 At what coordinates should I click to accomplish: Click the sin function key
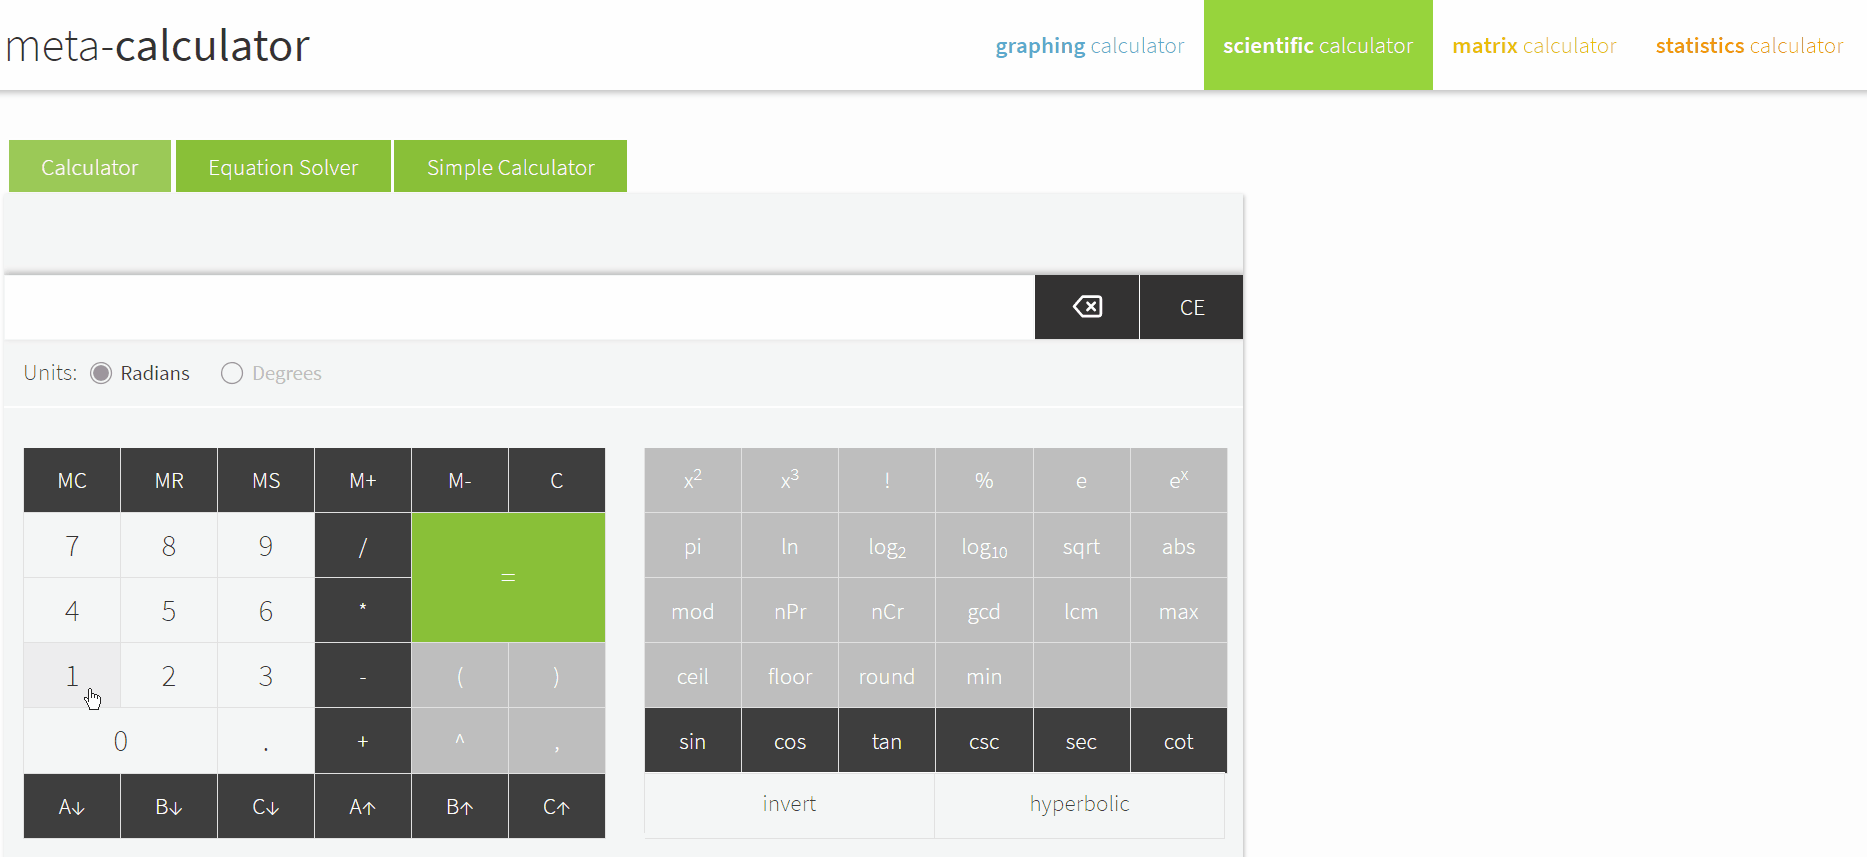pyautogui.click(x=693, y=741)
